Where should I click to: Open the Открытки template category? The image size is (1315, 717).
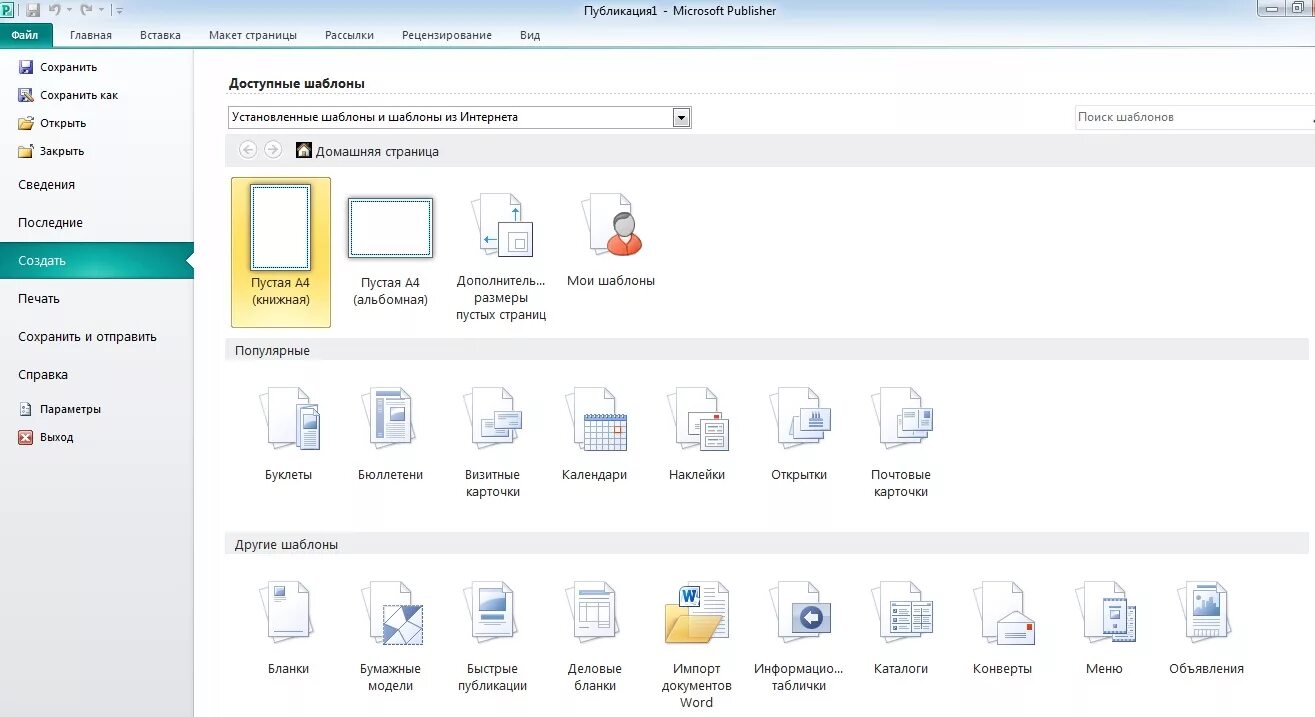pos(799,435)
